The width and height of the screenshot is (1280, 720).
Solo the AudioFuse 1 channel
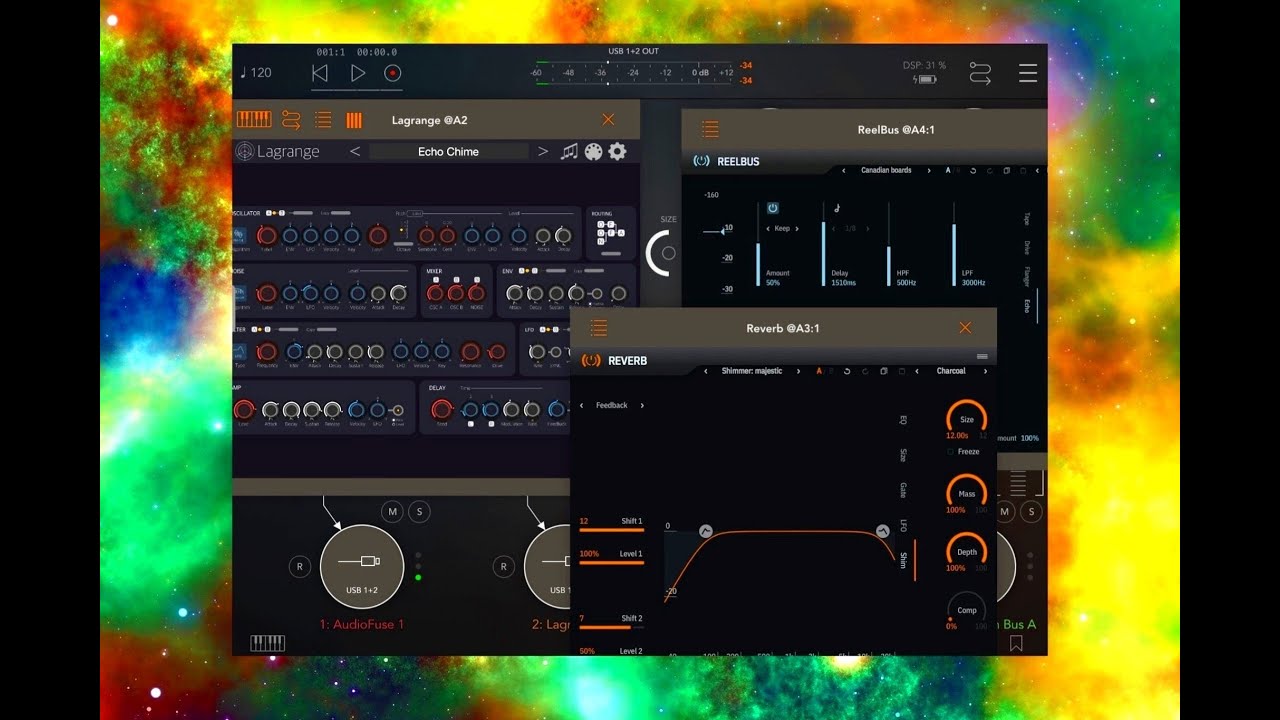pyautogui.click(x=420, y=512)
